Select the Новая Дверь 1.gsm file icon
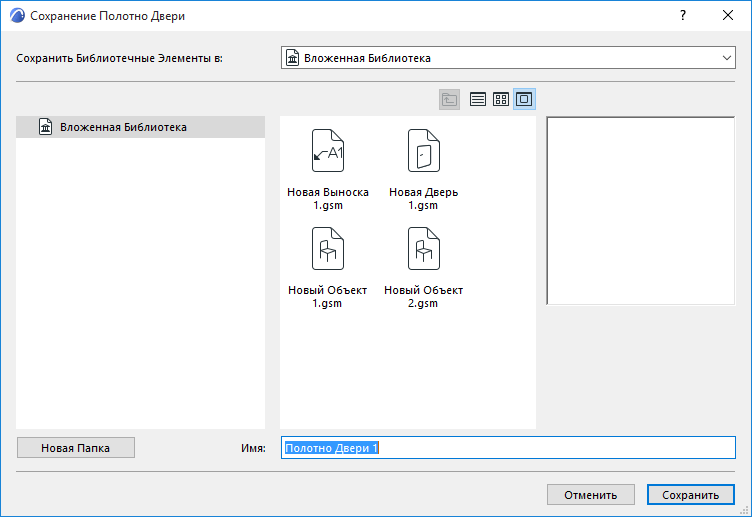The image size is (752, 517). click(423, 151)
